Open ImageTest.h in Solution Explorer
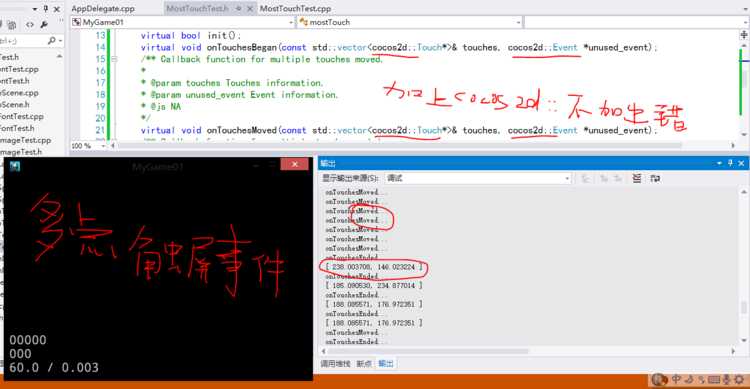The height and width of the screenshot is (389, 750). point(21,152)
